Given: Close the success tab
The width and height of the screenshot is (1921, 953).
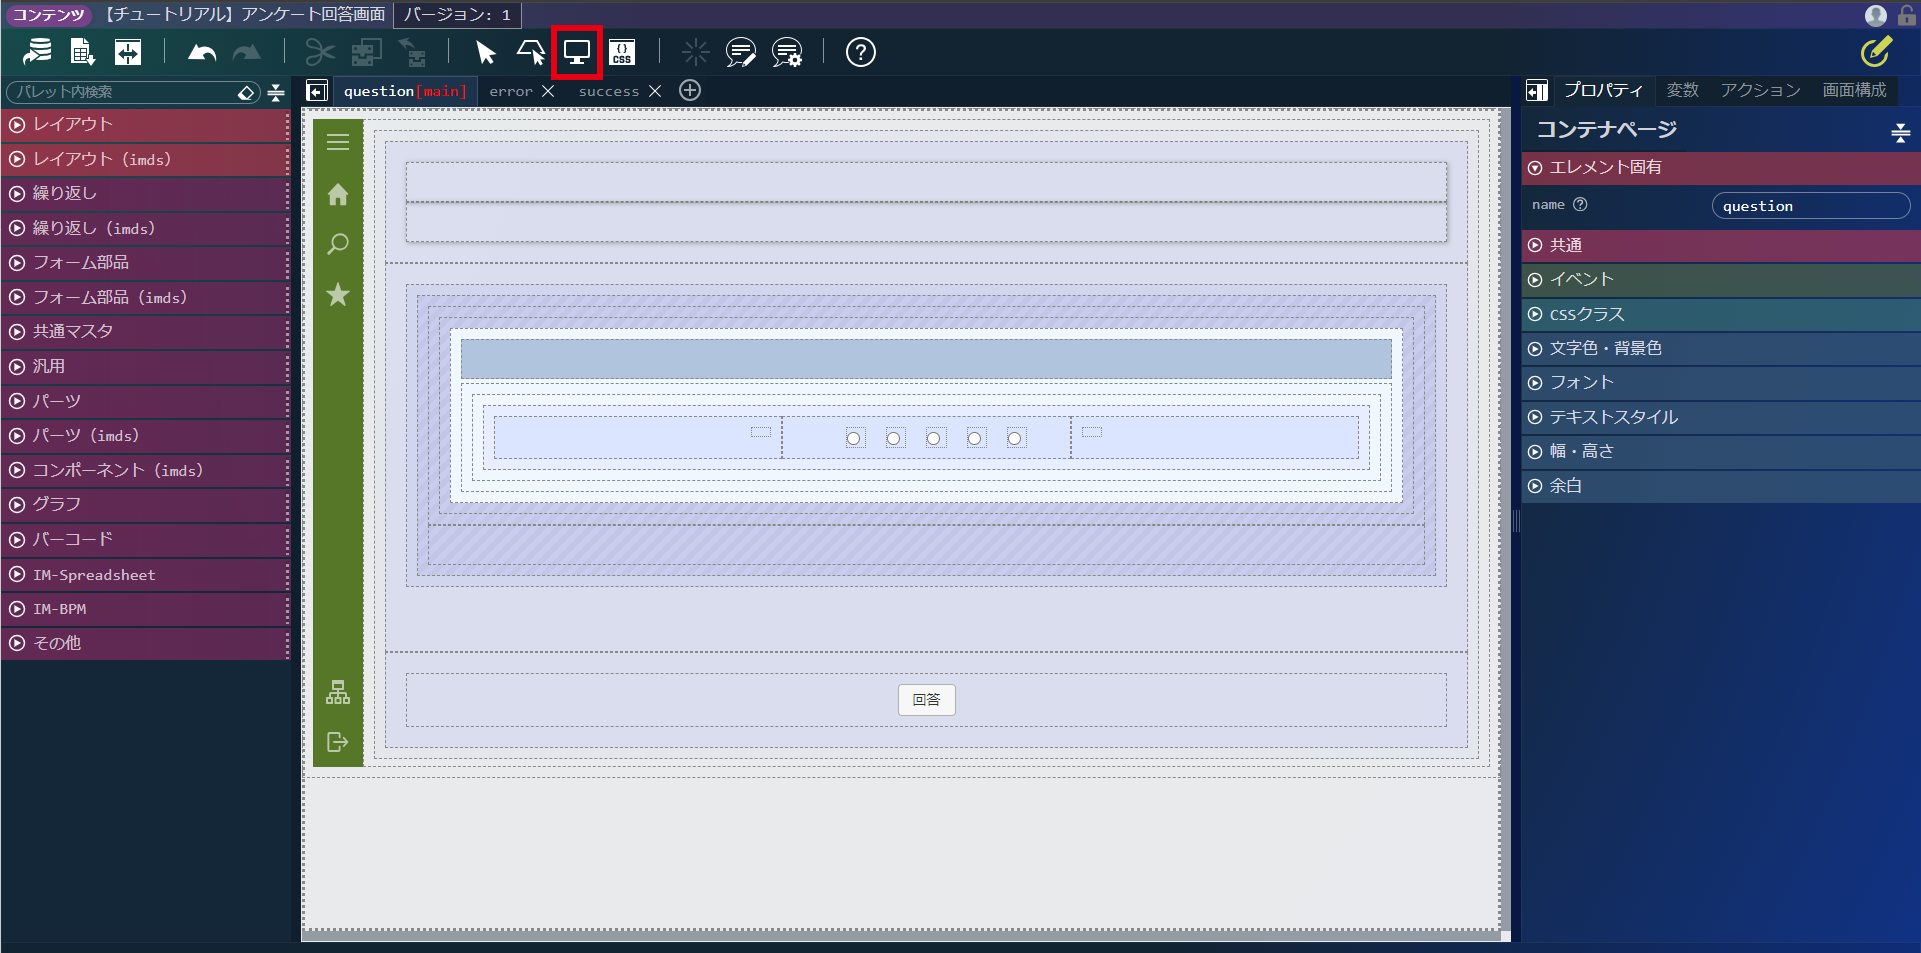Looking at the screenshot, I should pyautogui.click(x=655, y=91).
